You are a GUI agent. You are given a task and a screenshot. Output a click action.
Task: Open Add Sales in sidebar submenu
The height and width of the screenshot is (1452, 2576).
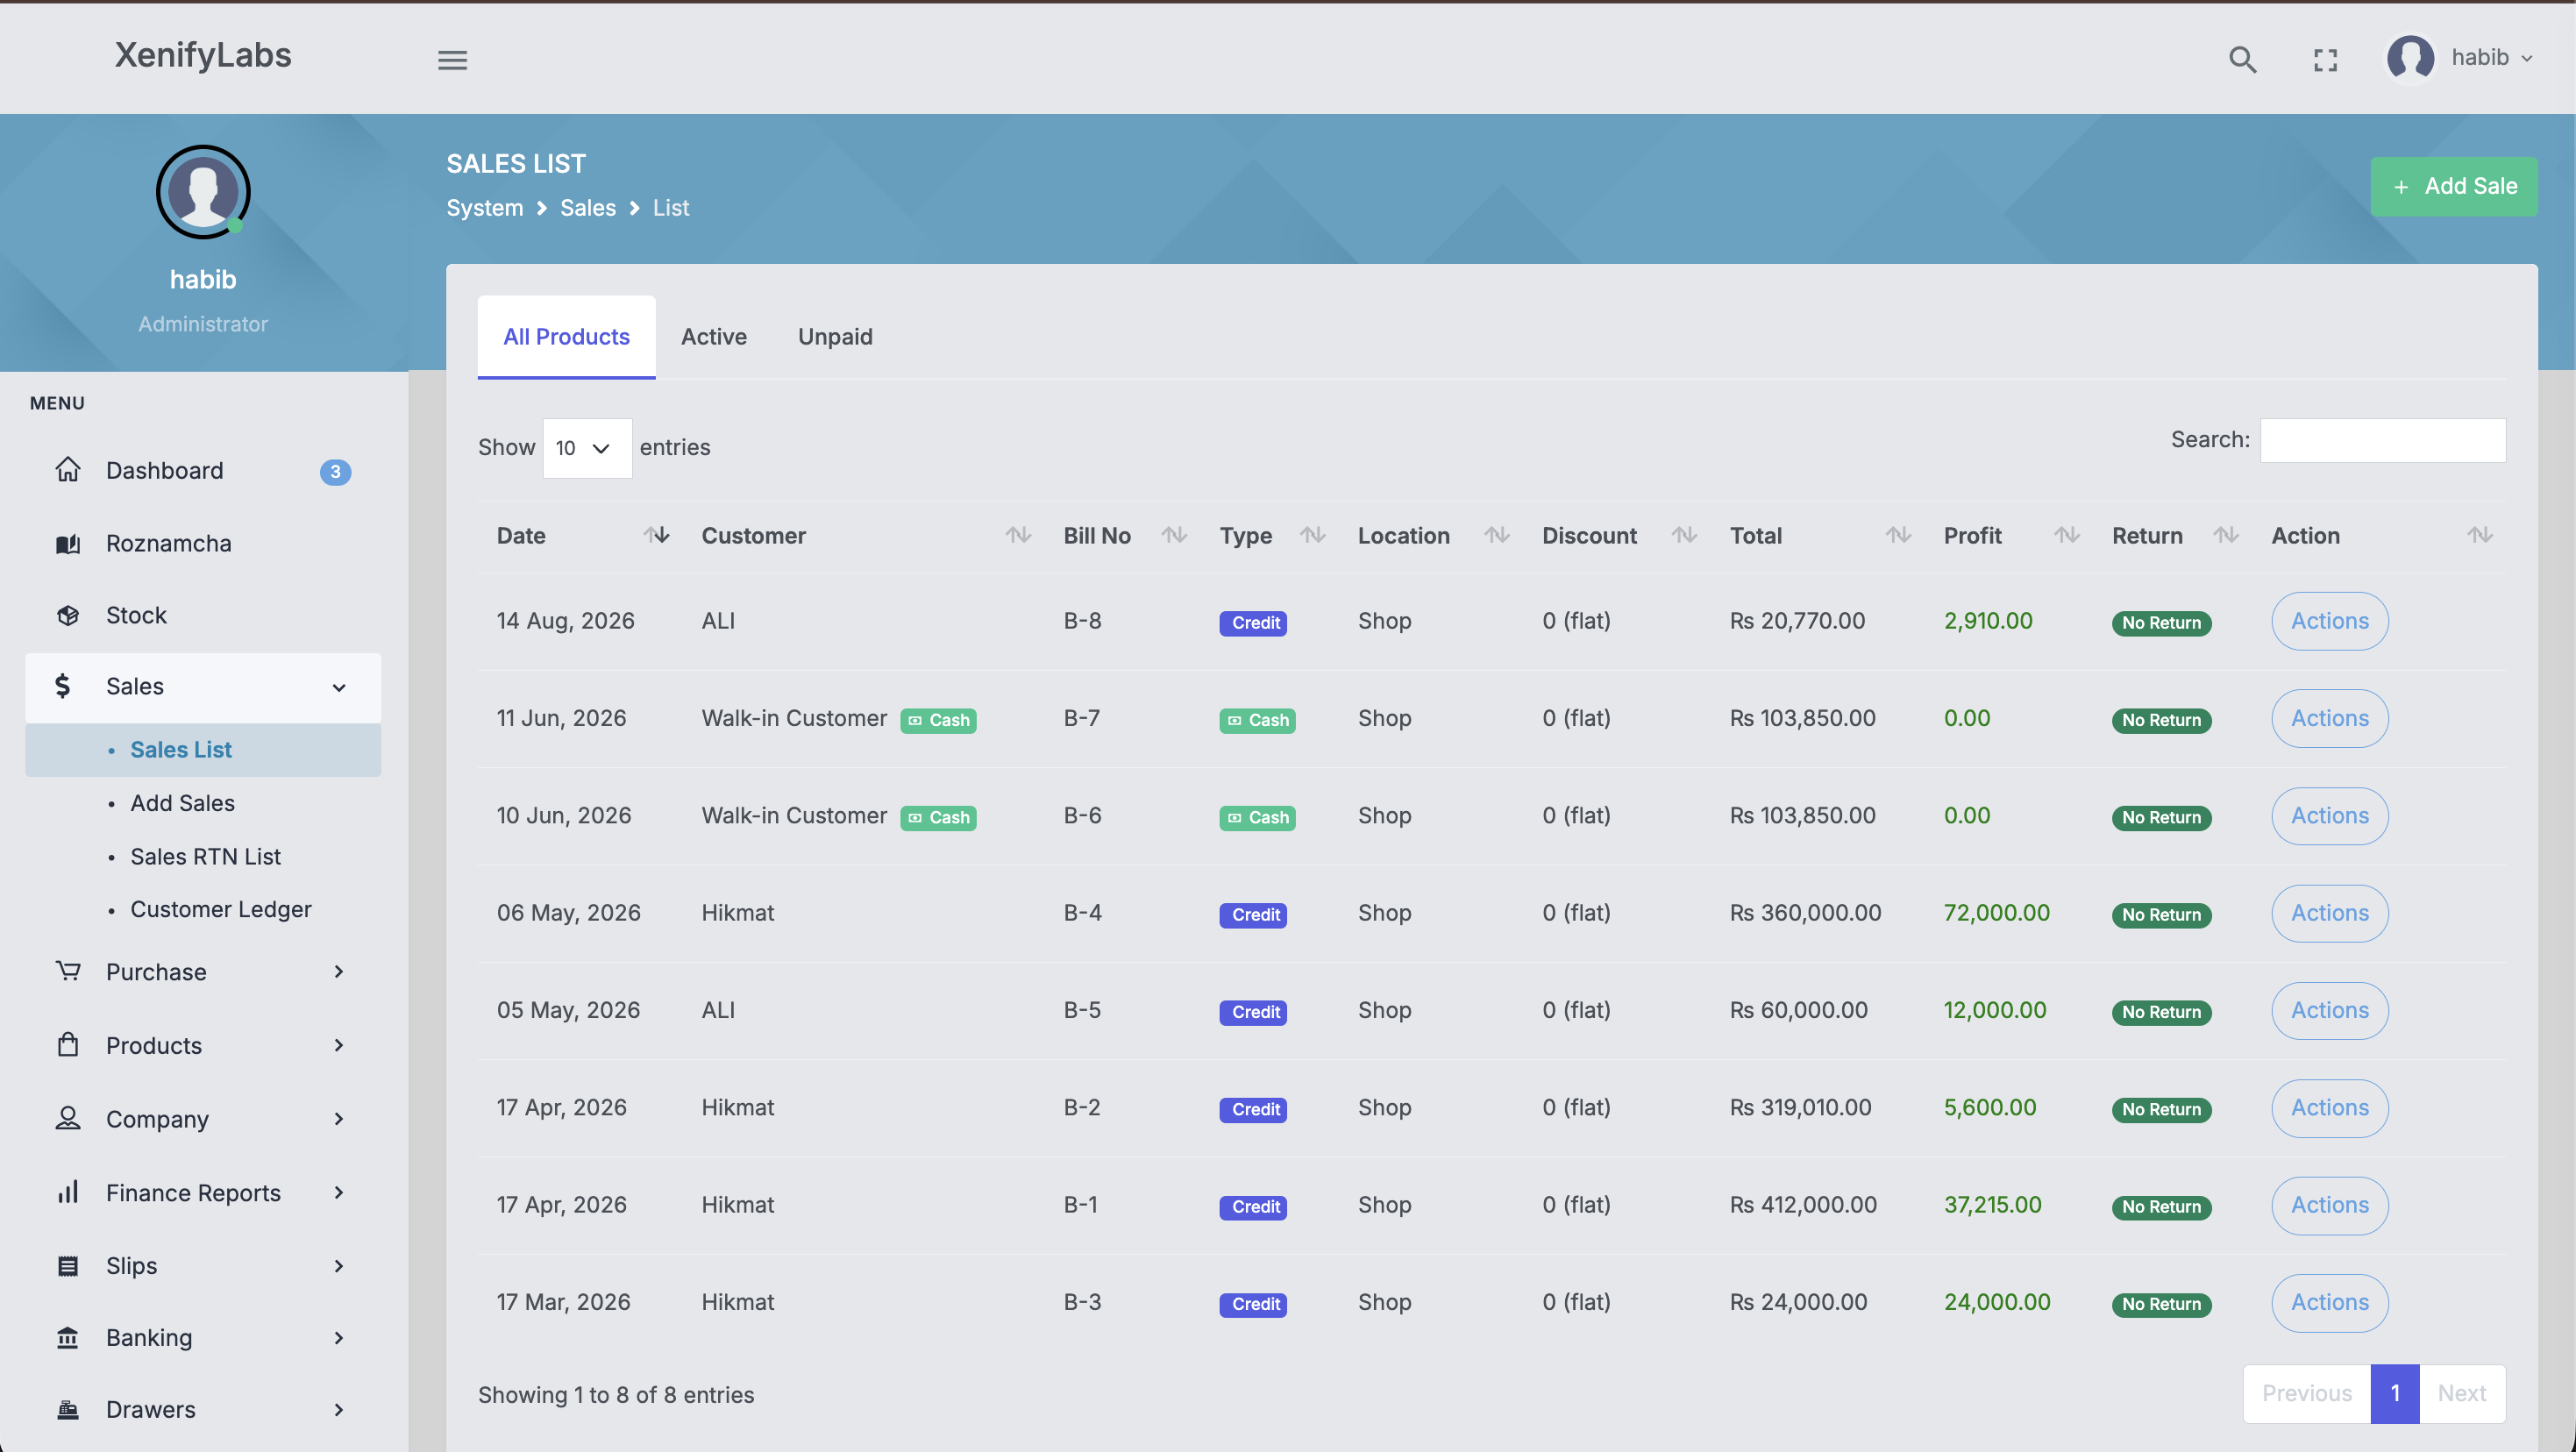(x=182, y=803)
